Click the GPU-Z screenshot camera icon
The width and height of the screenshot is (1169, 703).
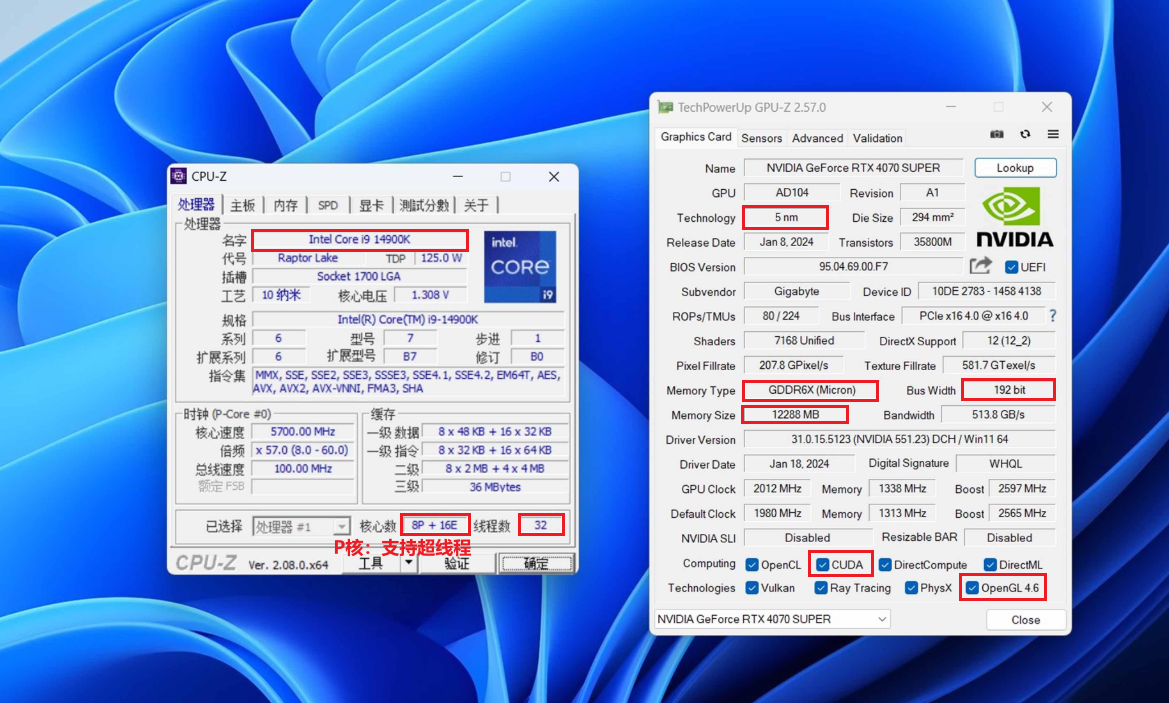point(996,134)
